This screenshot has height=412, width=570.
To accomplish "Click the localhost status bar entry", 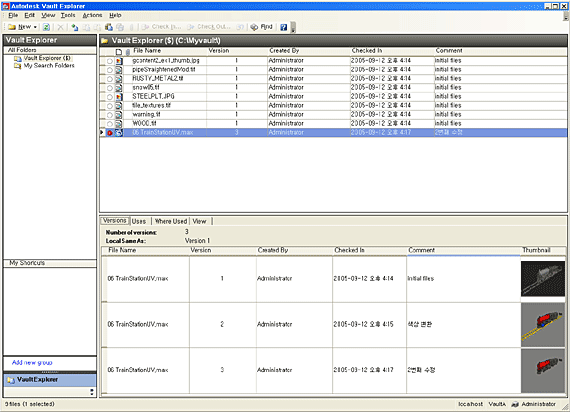I will pos(470,404).
